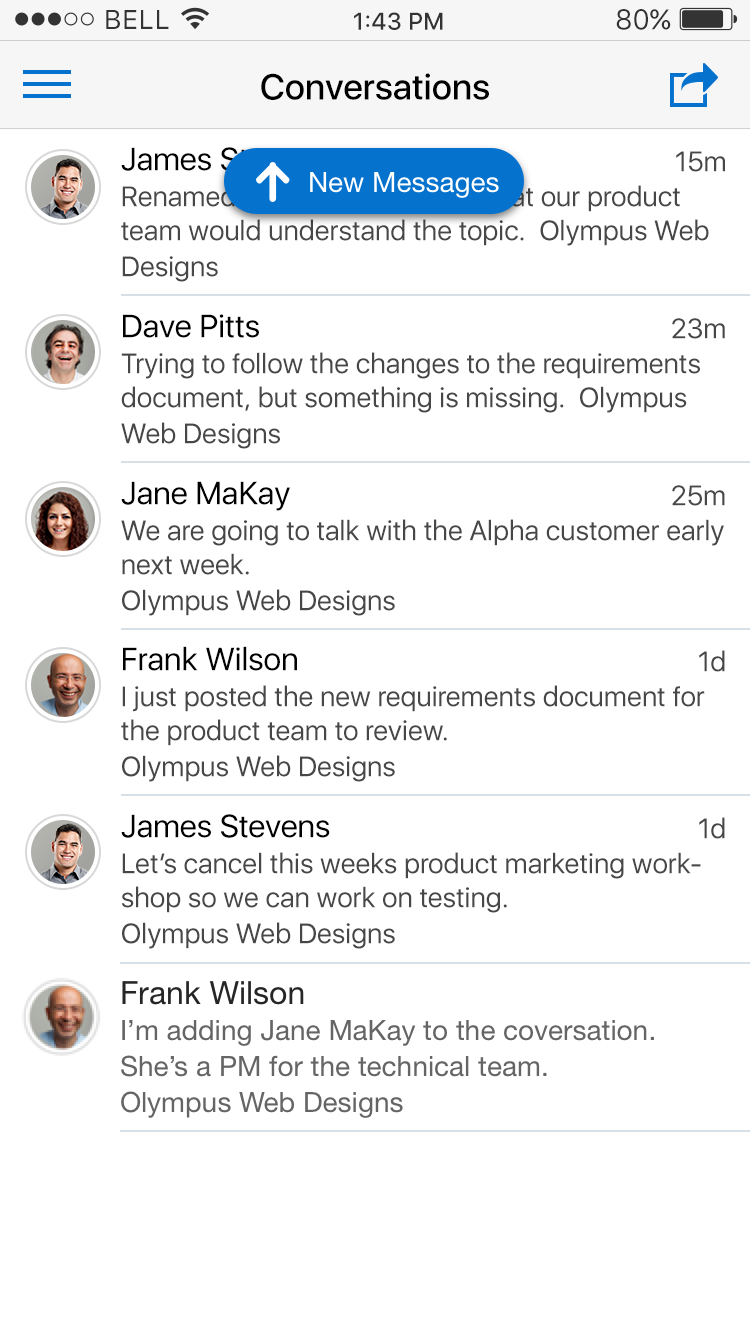Tap the 25m timestamp on Jane's message
Image resolution: width=750 pixels, height=1334 pixels.
coord(698,496)
